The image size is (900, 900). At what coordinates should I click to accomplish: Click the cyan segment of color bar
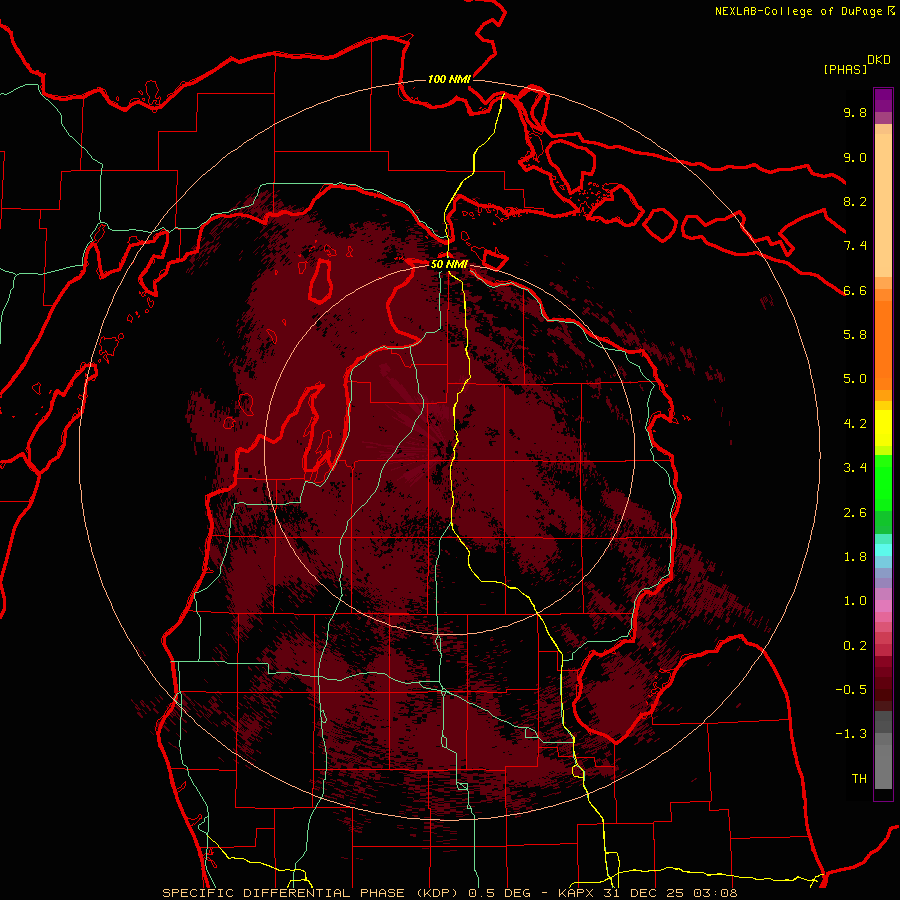883,550
